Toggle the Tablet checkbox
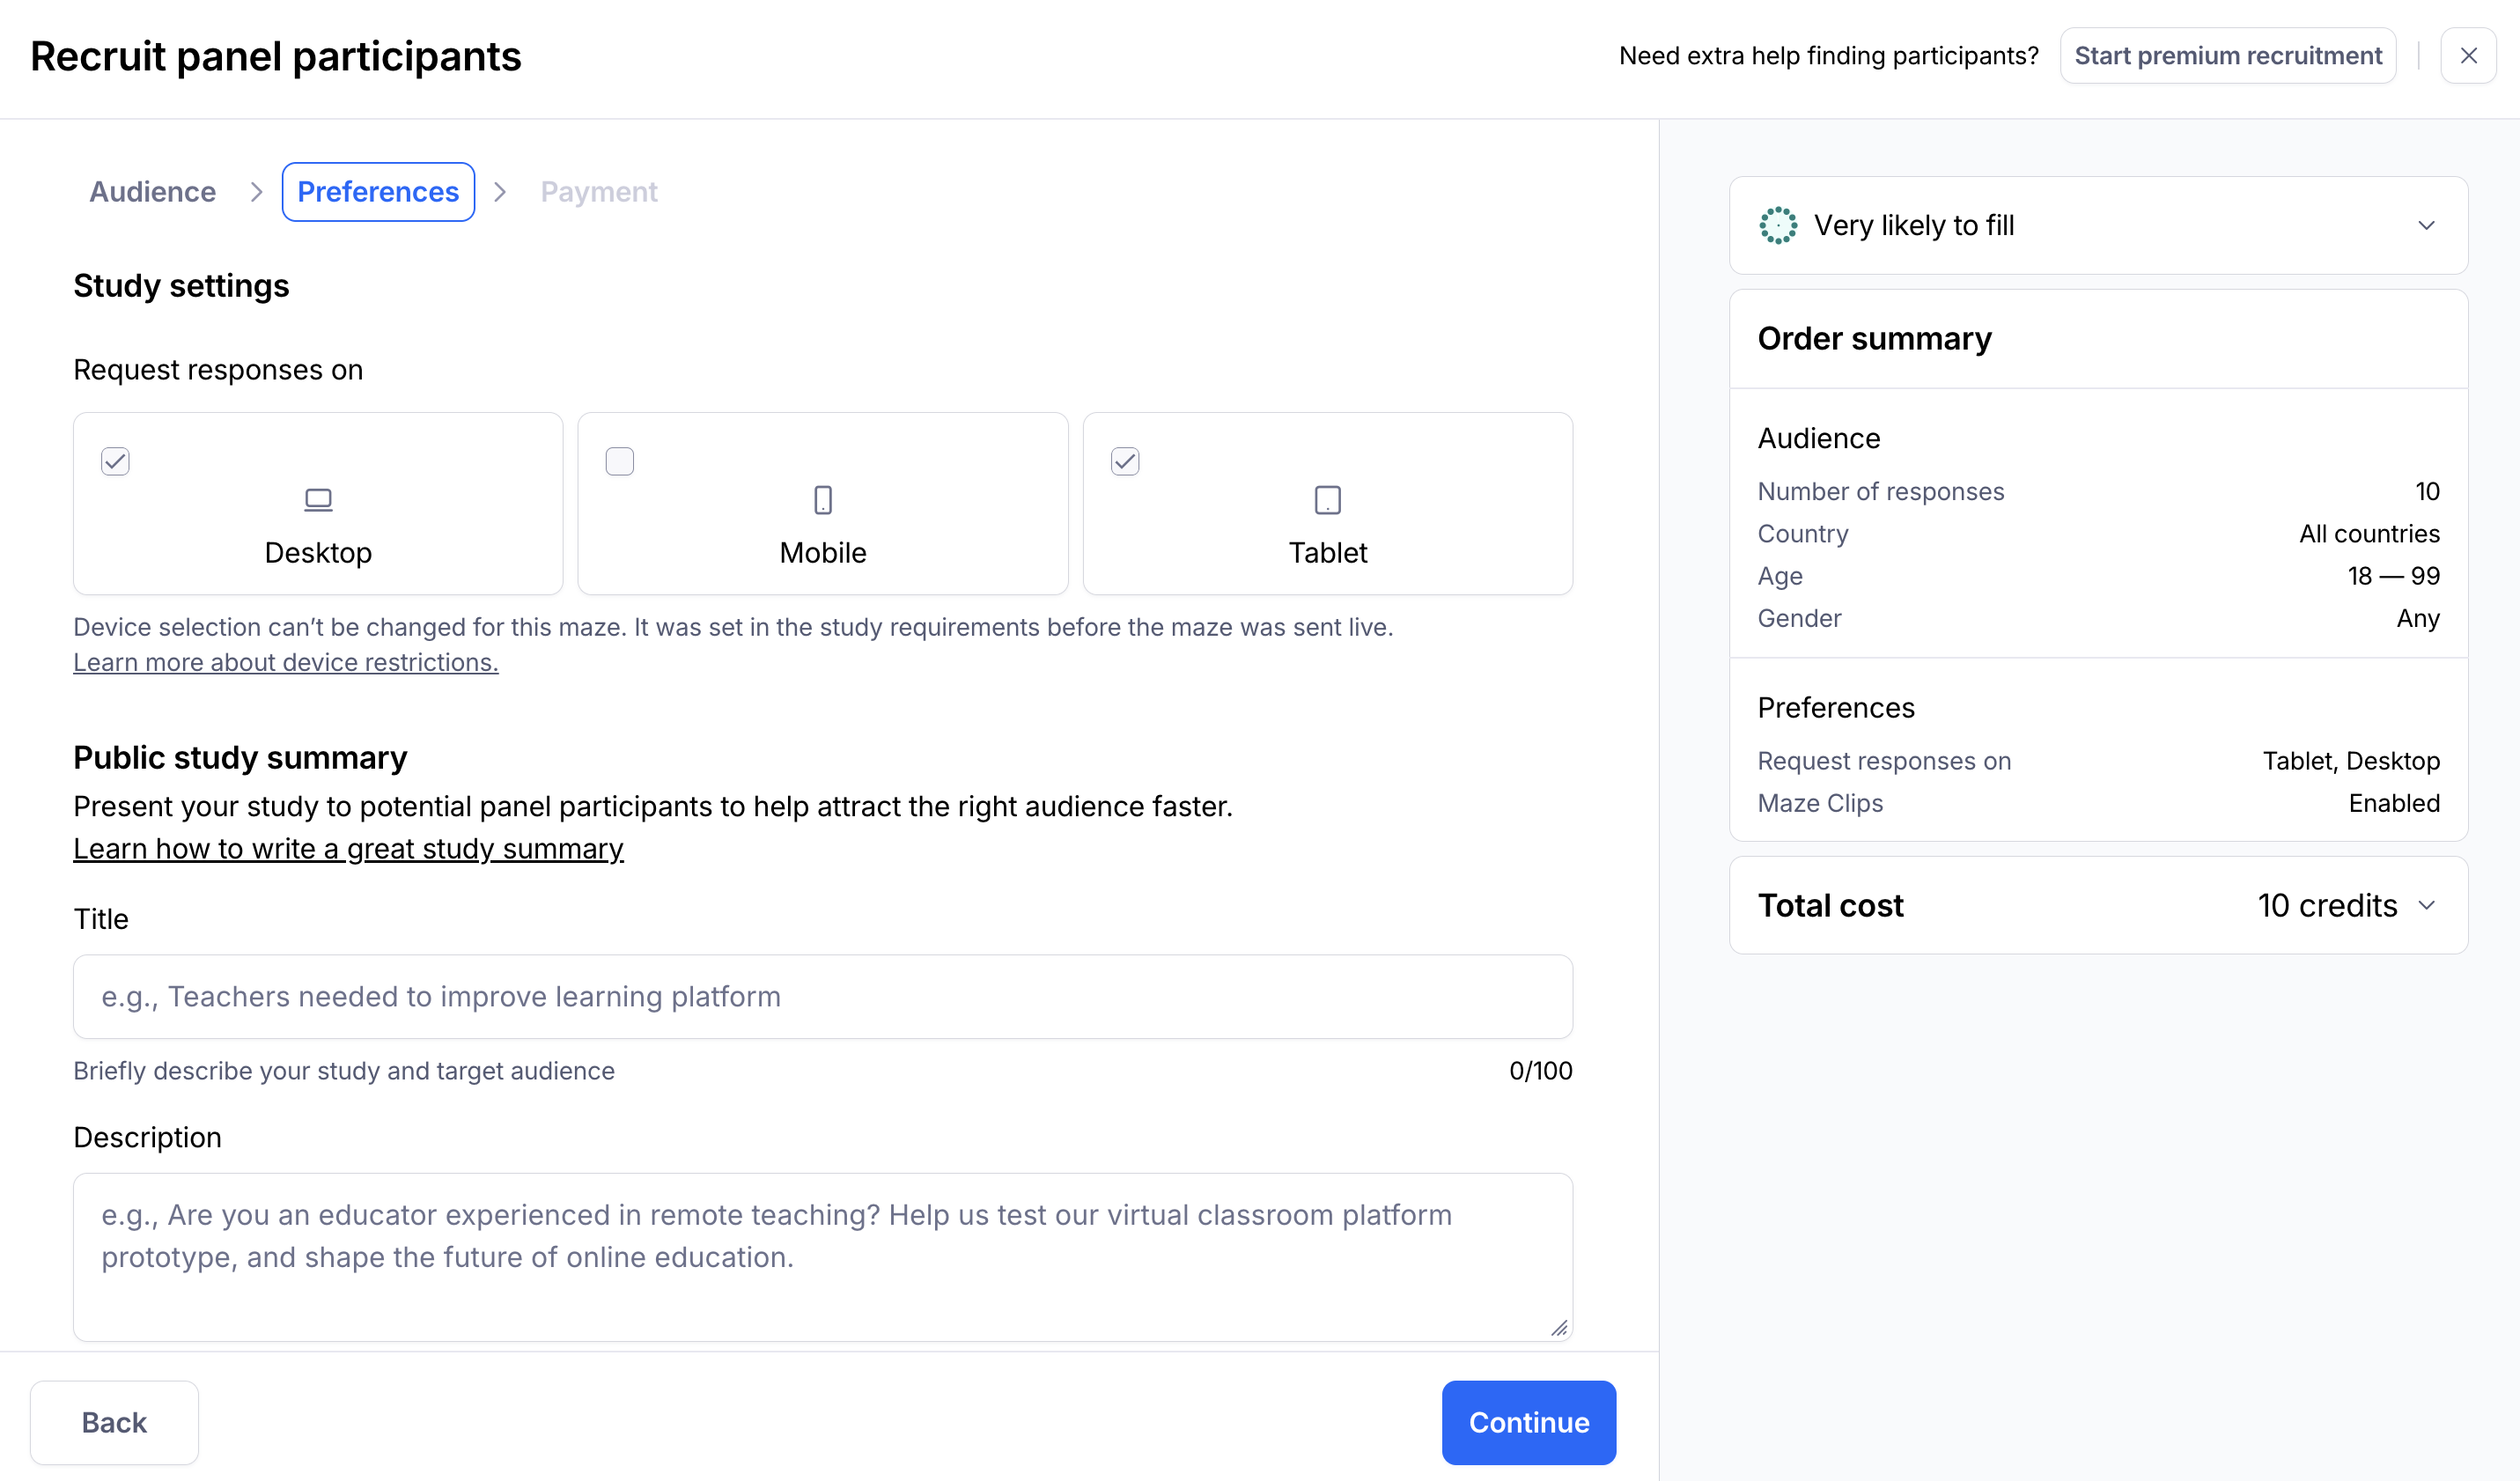Image resolution: width=2520 pixels, height=1481 pixels. pos(1125,461)
